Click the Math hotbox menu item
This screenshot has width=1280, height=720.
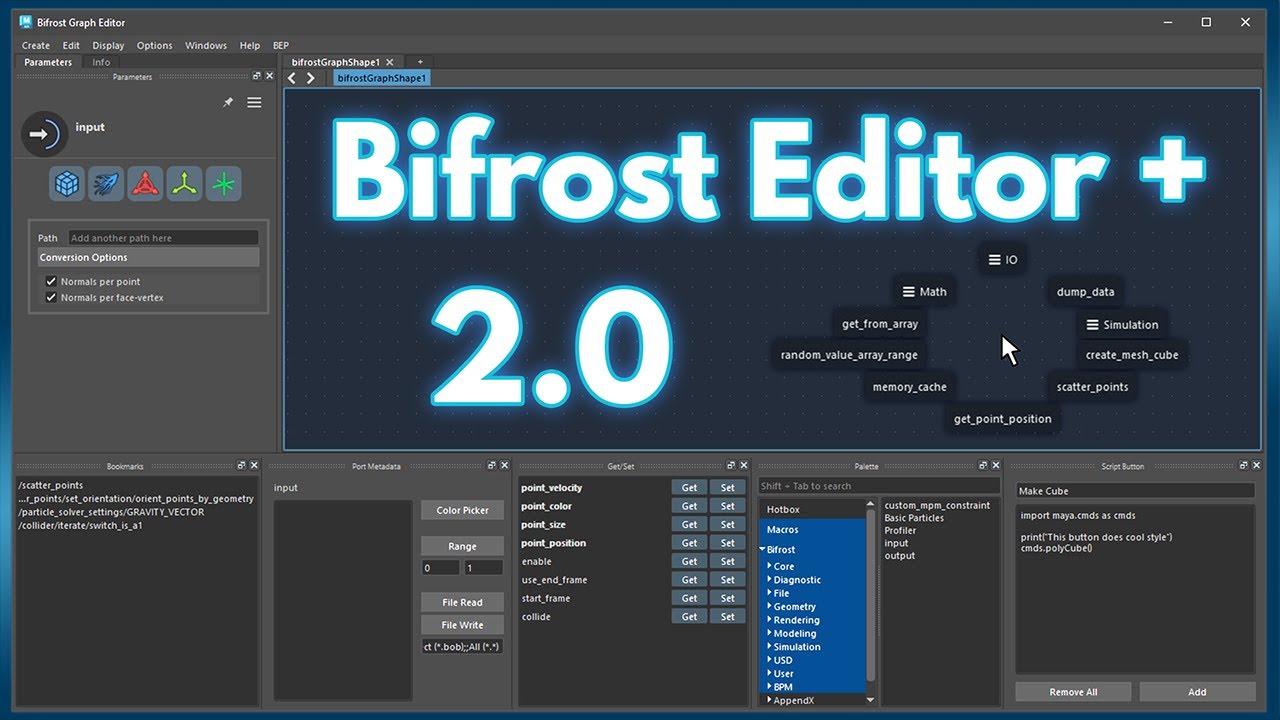coord(924,292)
